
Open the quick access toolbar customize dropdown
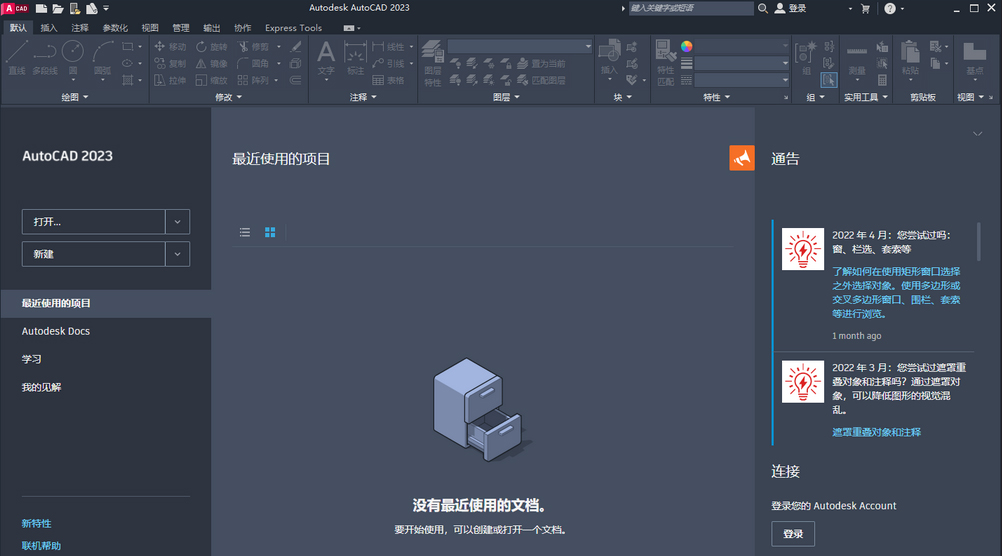tap(106, 8)
